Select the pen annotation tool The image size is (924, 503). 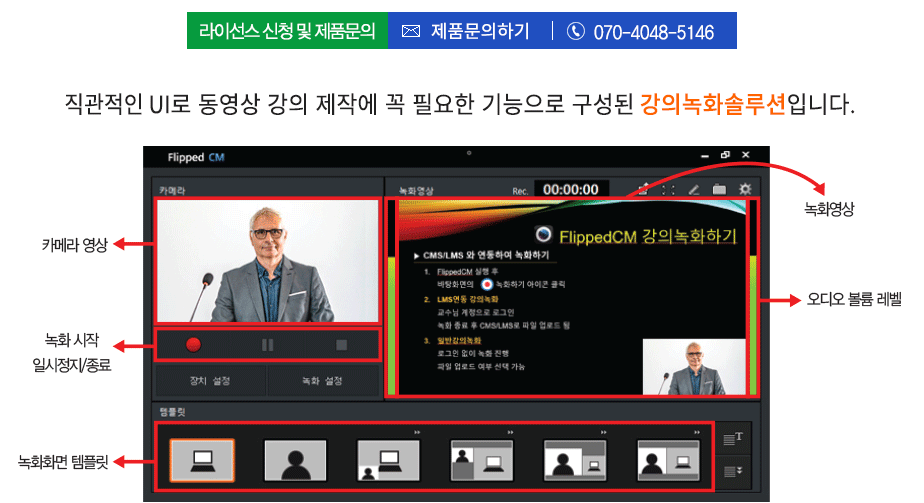pyautogui.click(x=694, y=188)
